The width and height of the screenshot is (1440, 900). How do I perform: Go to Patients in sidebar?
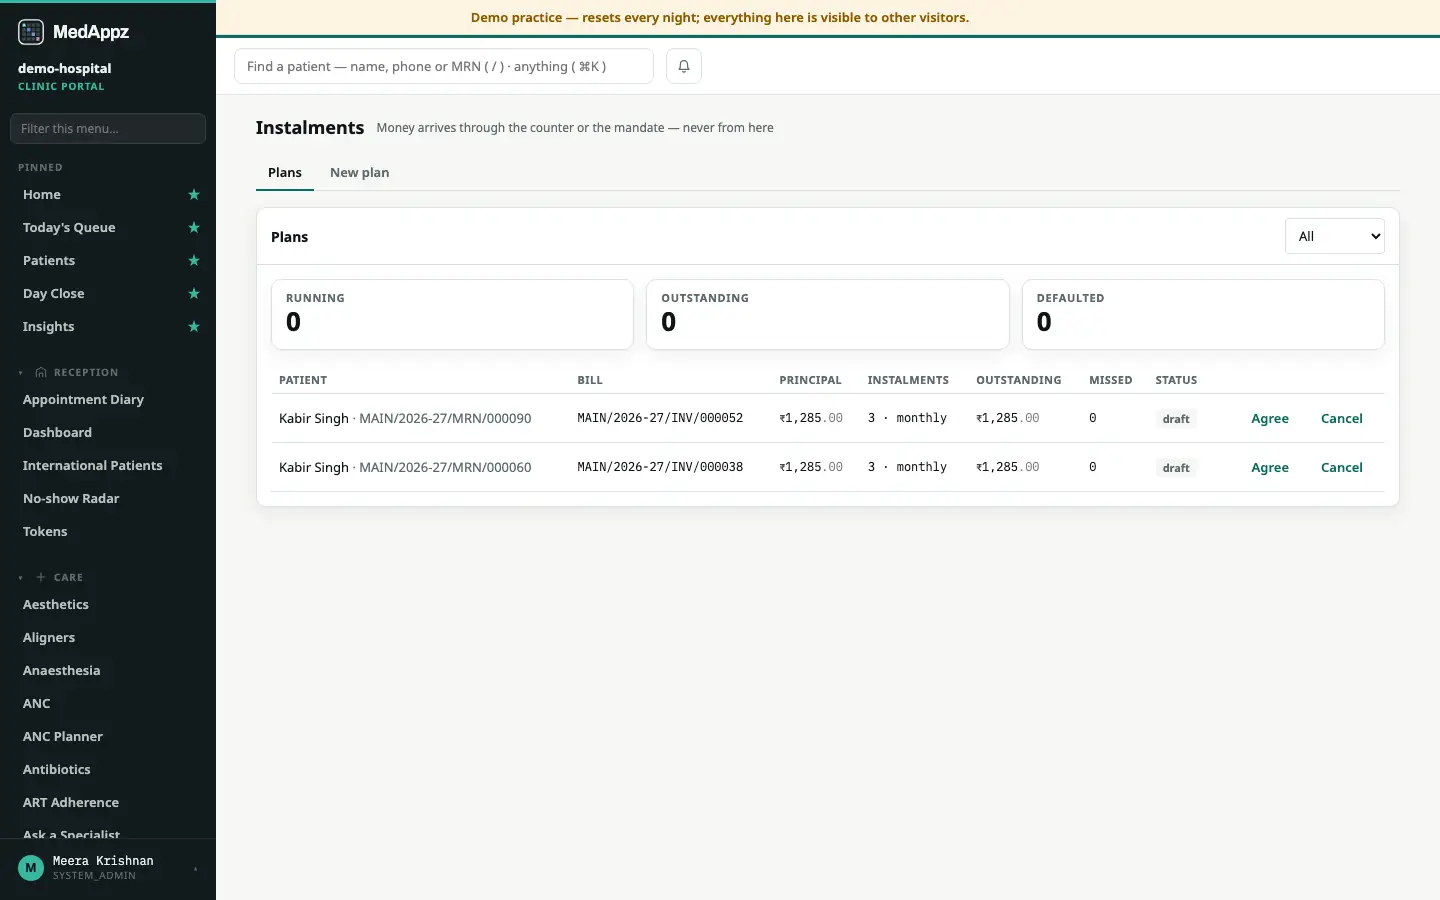49,261
